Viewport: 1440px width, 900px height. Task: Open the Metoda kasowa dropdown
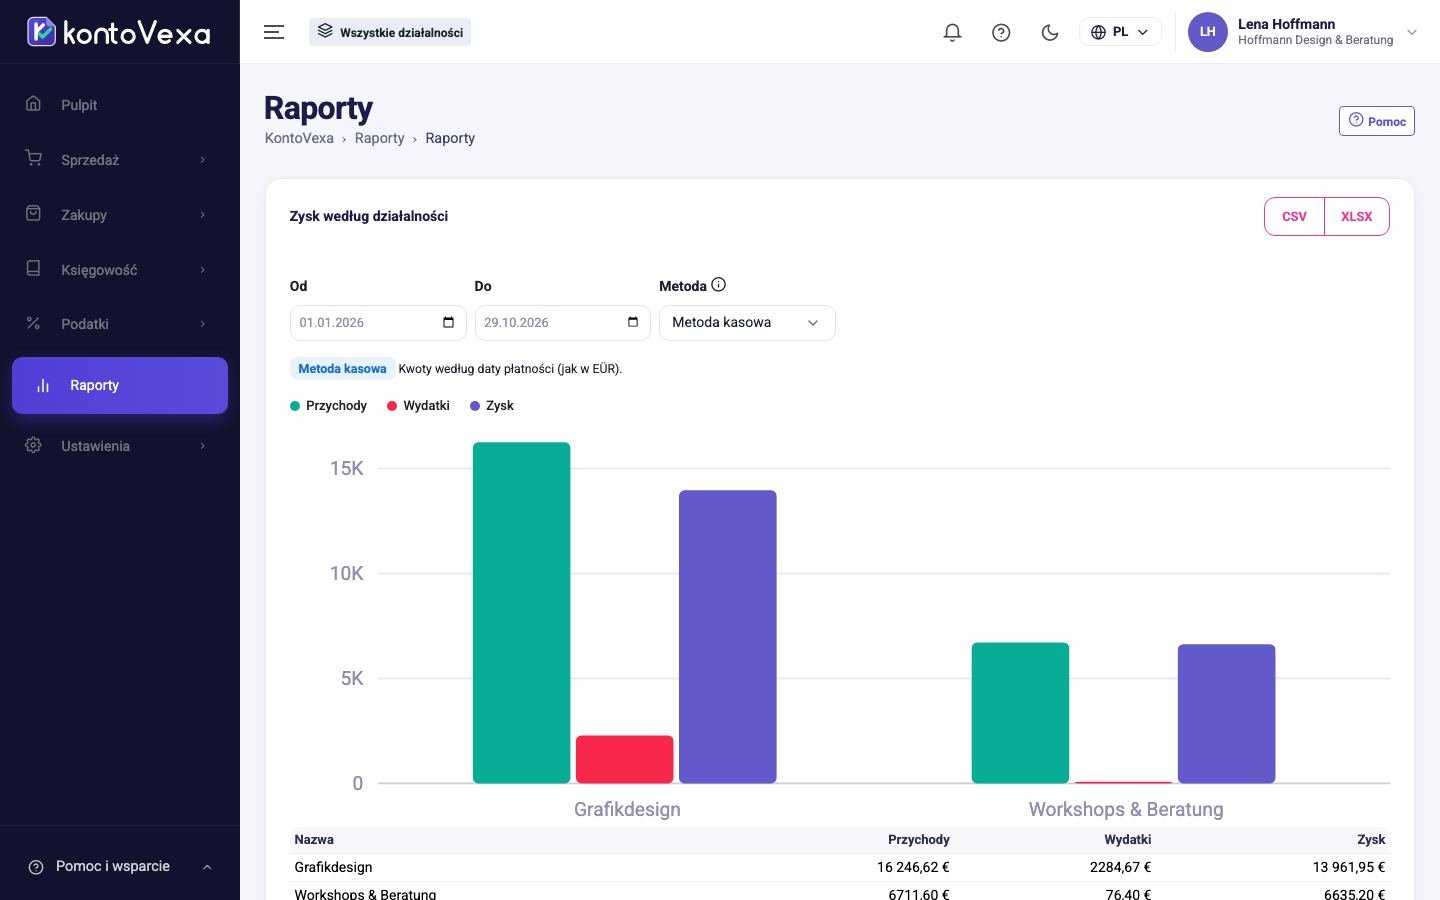(x=747, y=322)
